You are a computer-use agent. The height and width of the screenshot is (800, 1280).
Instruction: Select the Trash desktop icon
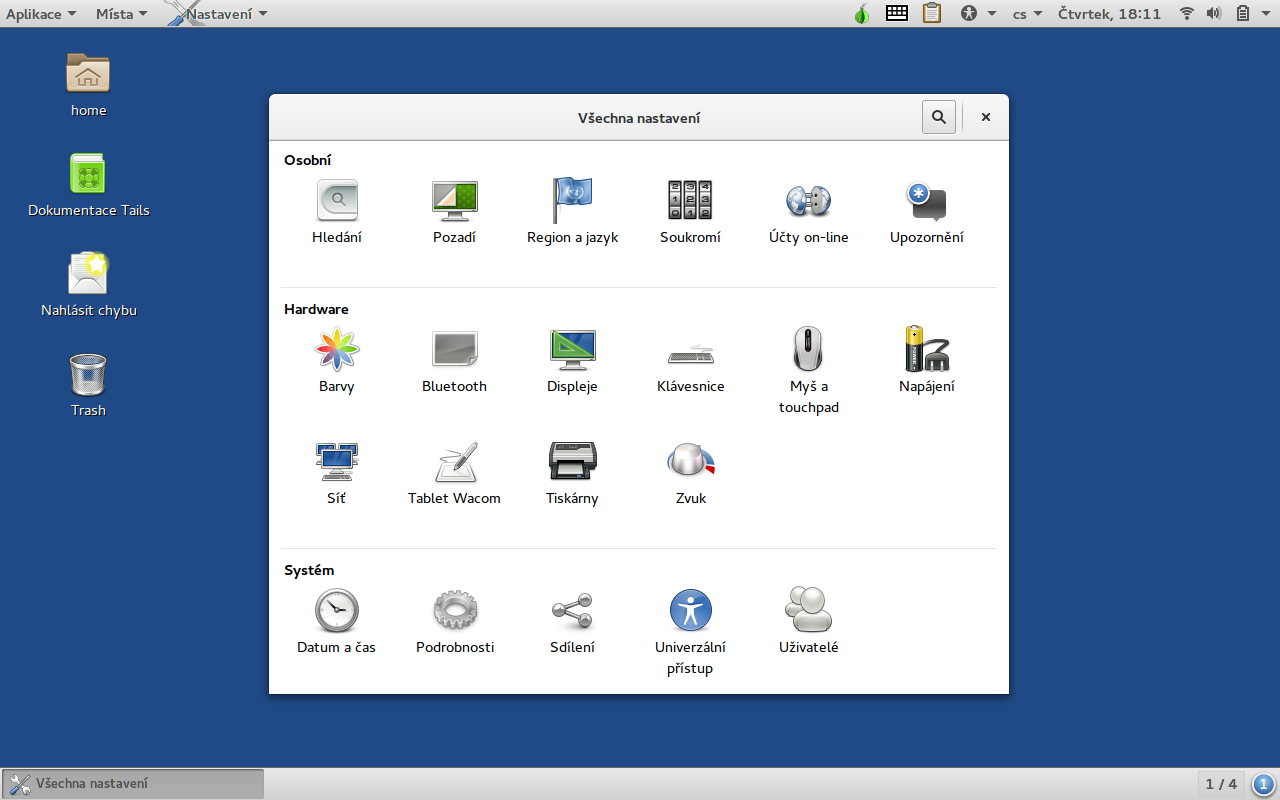point(88,385)
